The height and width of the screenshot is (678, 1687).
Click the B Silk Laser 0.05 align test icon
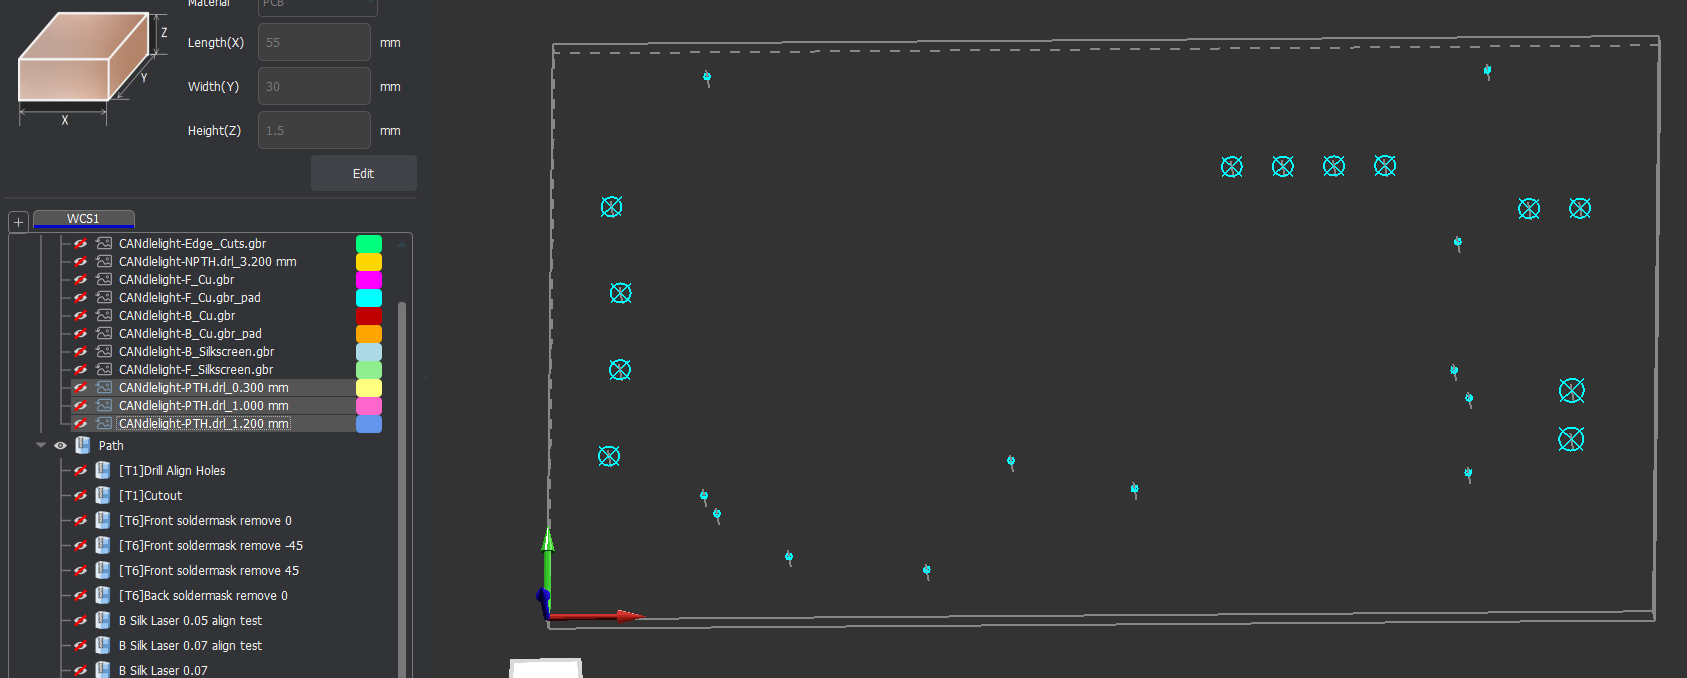pos(103,620)
